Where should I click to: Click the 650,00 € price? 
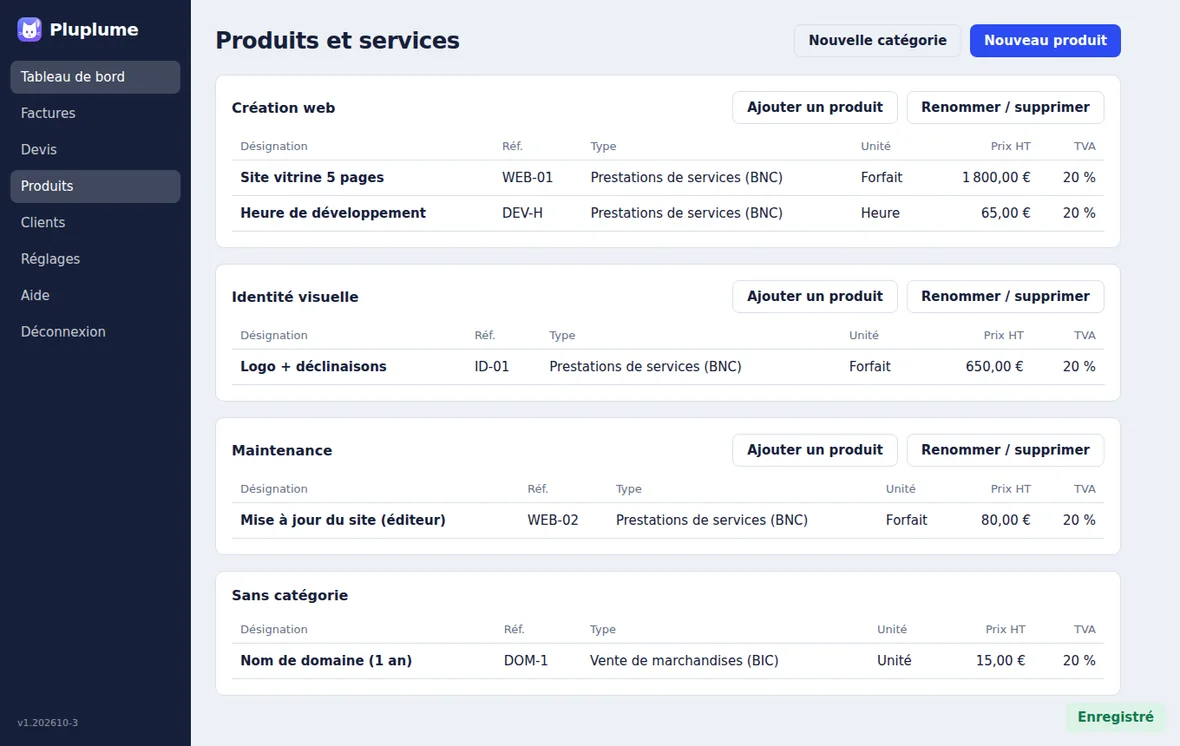click(995, 367)
